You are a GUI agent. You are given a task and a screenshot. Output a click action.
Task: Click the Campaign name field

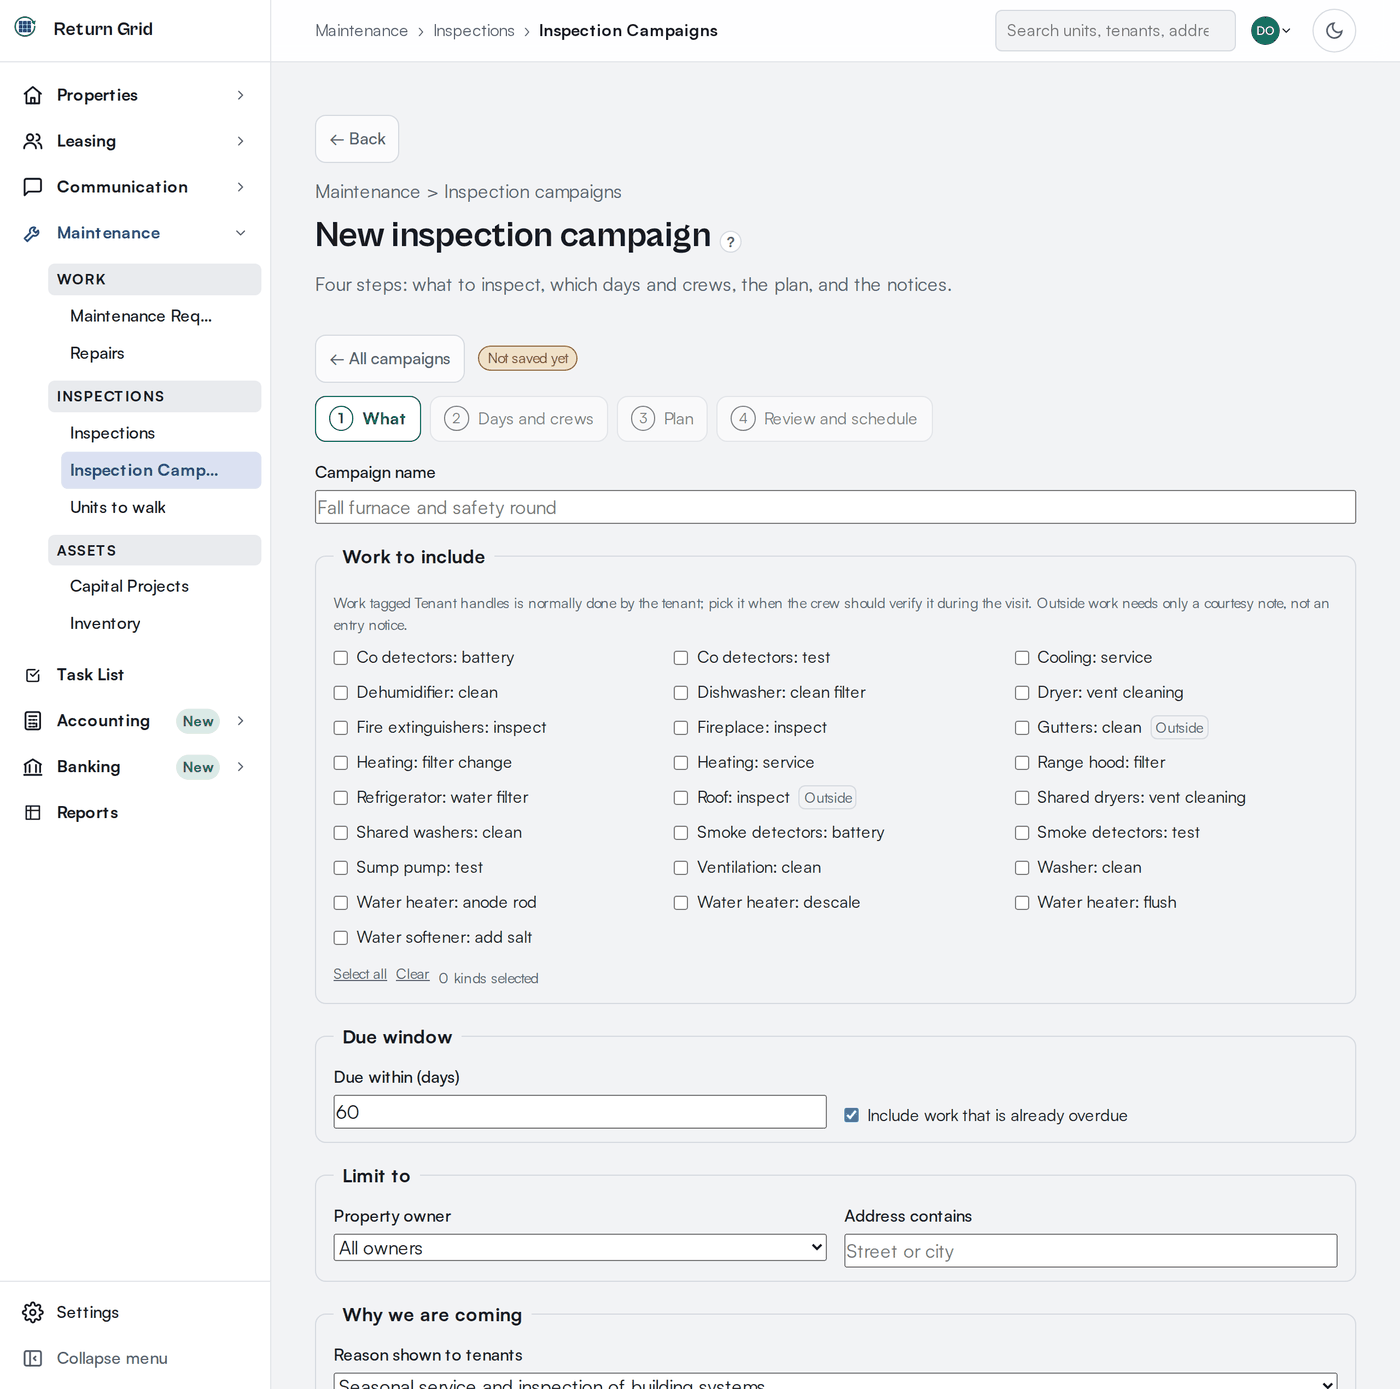click(x=835, y=507)
